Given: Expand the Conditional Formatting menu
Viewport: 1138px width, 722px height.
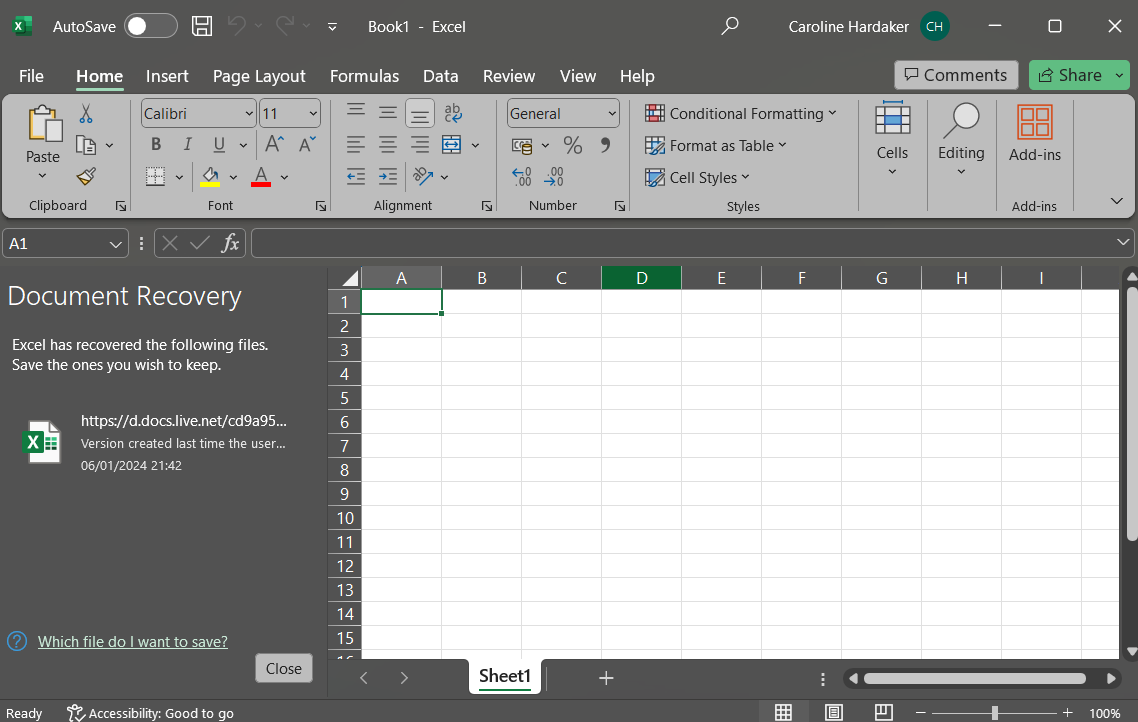Looking at the screenshot, I should pos(740,114).
